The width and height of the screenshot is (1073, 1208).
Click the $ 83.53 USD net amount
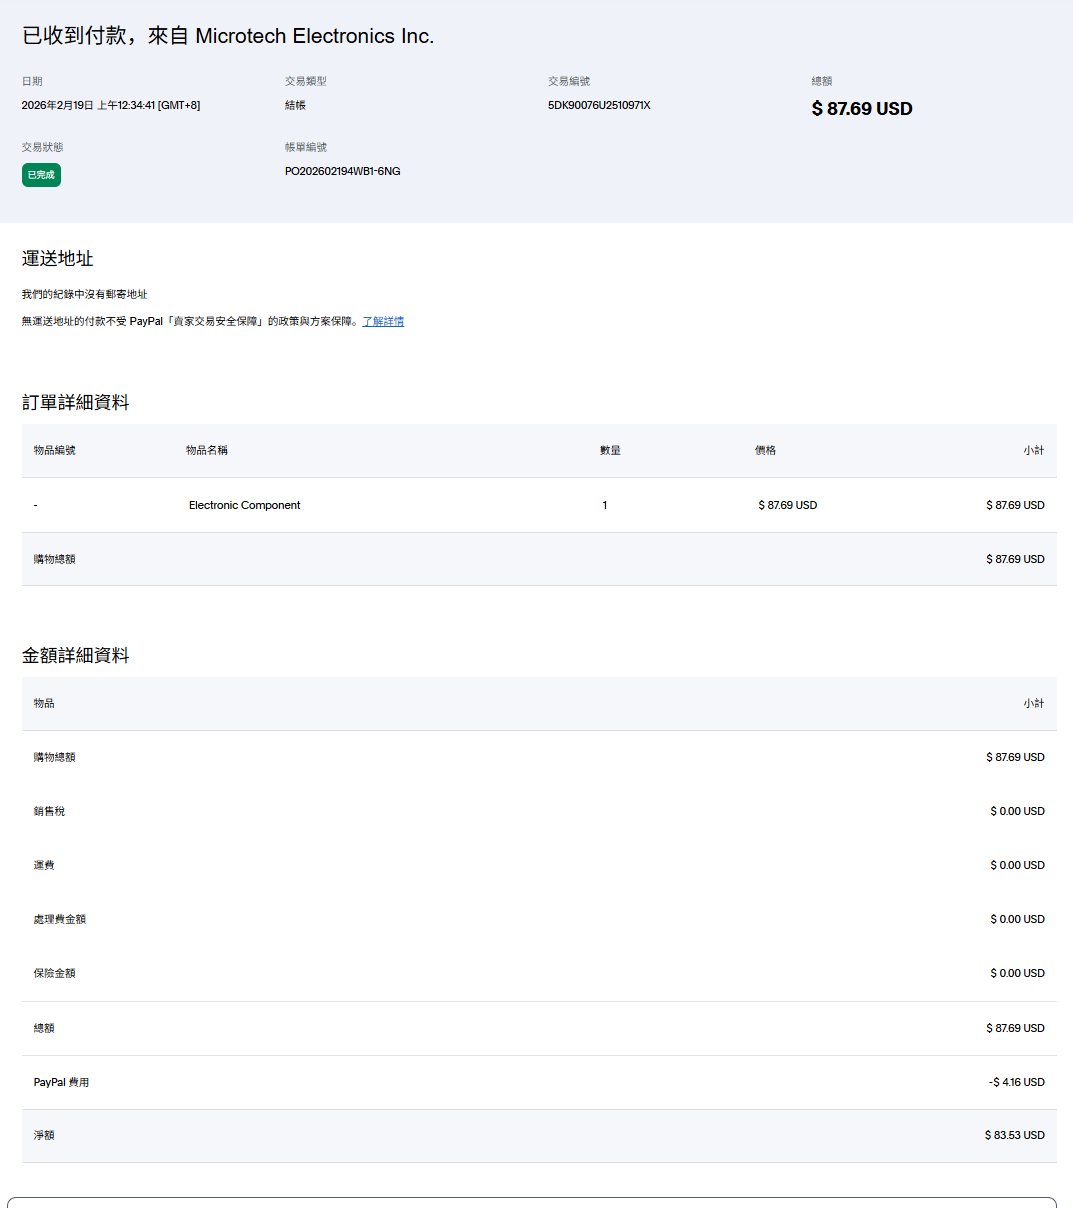[1014, 1135]
